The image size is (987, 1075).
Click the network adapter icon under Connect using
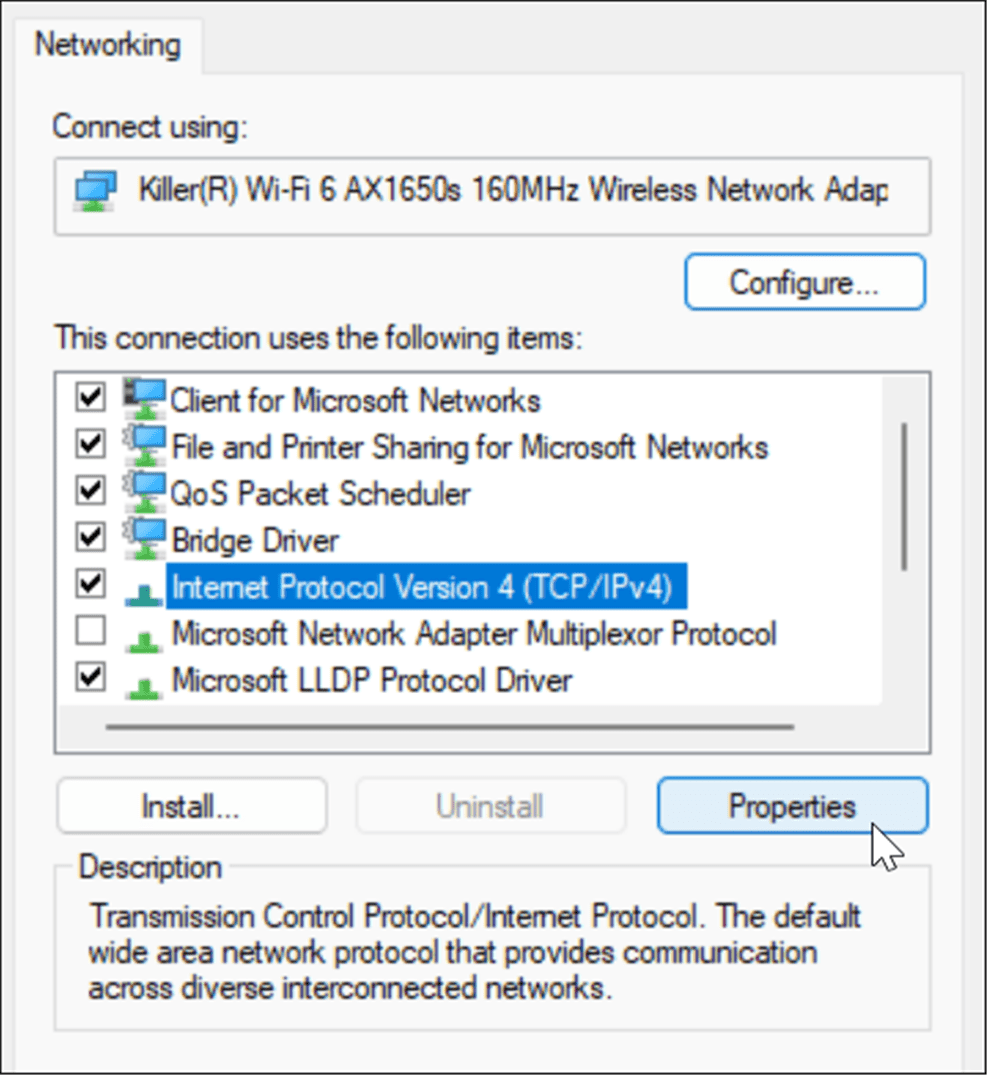[x=95, y=191]
